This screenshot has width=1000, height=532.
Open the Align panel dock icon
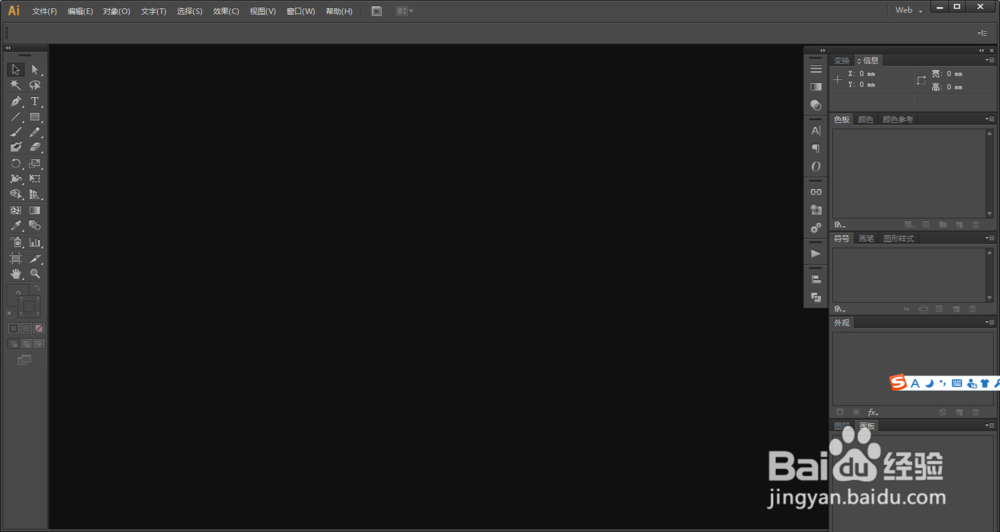coord(816,279)
